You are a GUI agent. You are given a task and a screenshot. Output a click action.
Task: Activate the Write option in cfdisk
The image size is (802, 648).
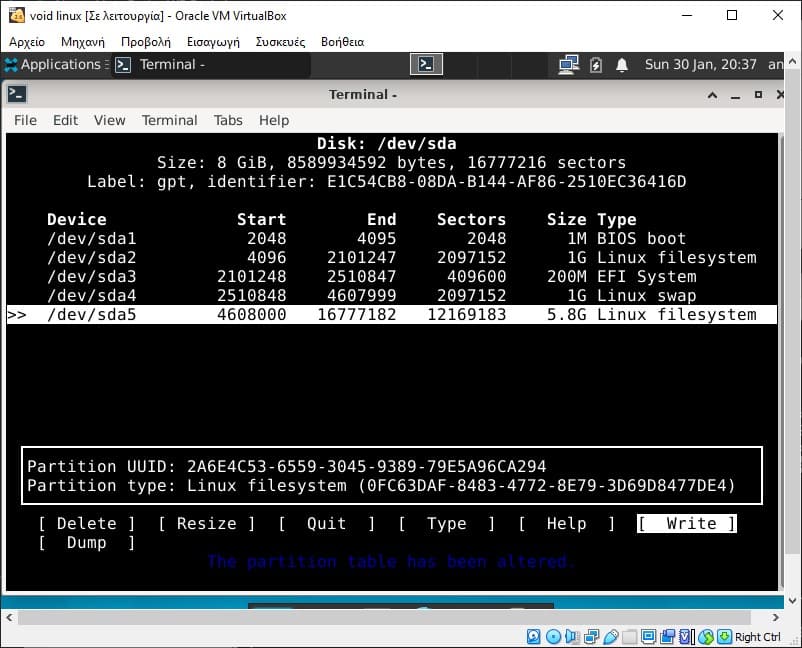(687, 523)
